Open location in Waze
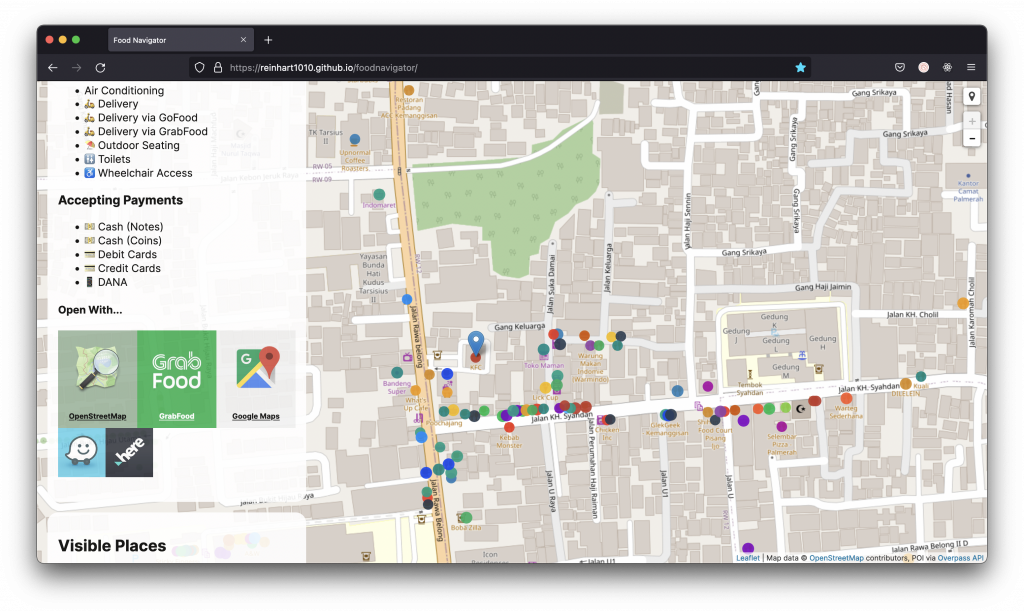 pyautogui.click(x=81, y=452)
